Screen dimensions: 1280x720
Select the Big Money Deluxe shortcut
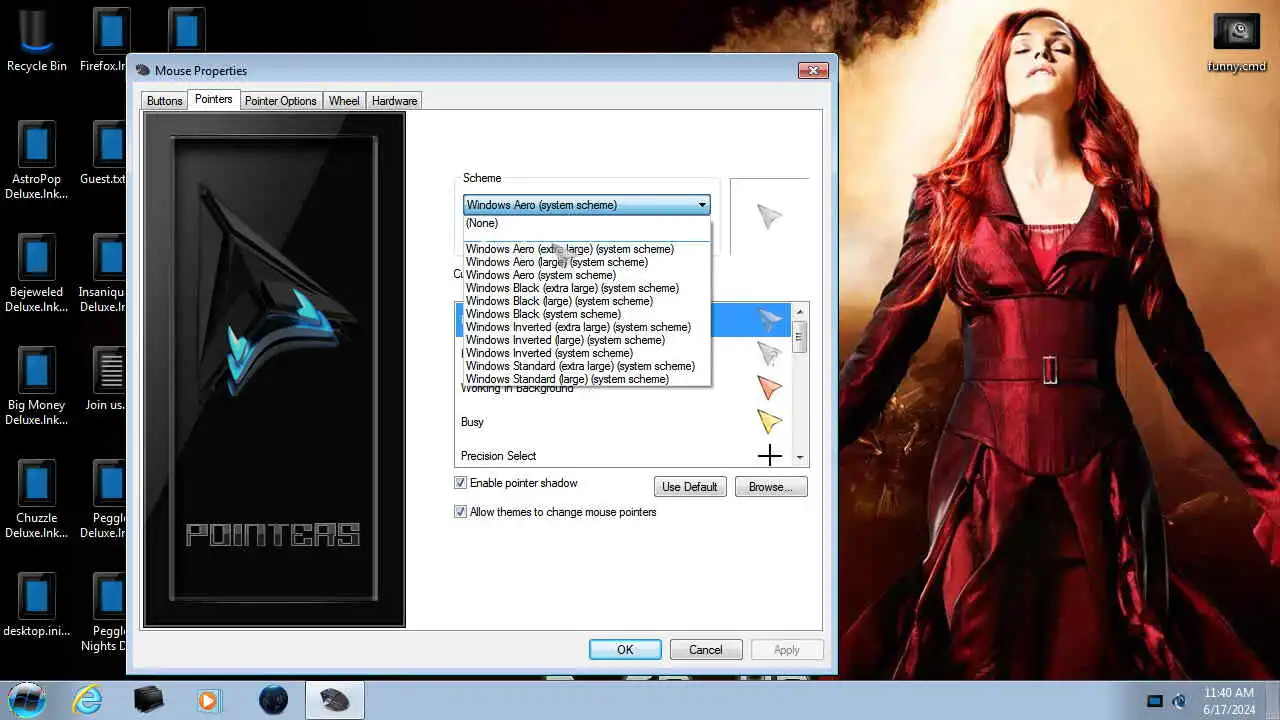click(36, 386)
